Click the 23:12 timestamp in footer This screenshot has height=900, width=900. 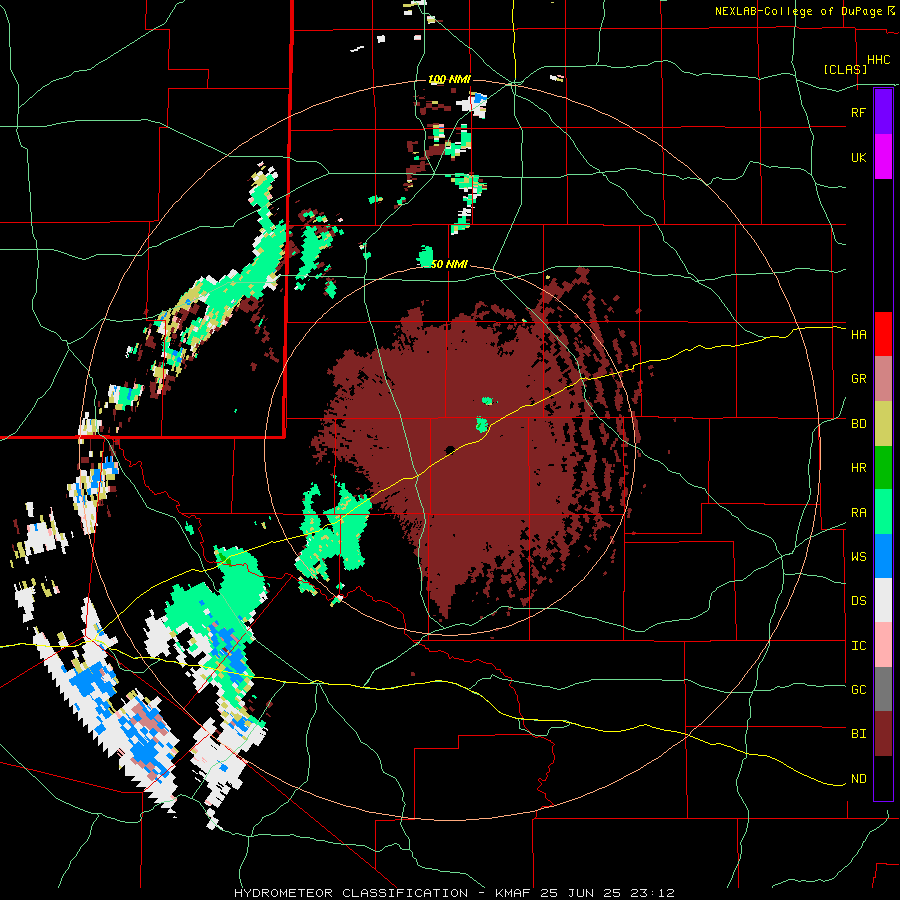tap(654, 893)
